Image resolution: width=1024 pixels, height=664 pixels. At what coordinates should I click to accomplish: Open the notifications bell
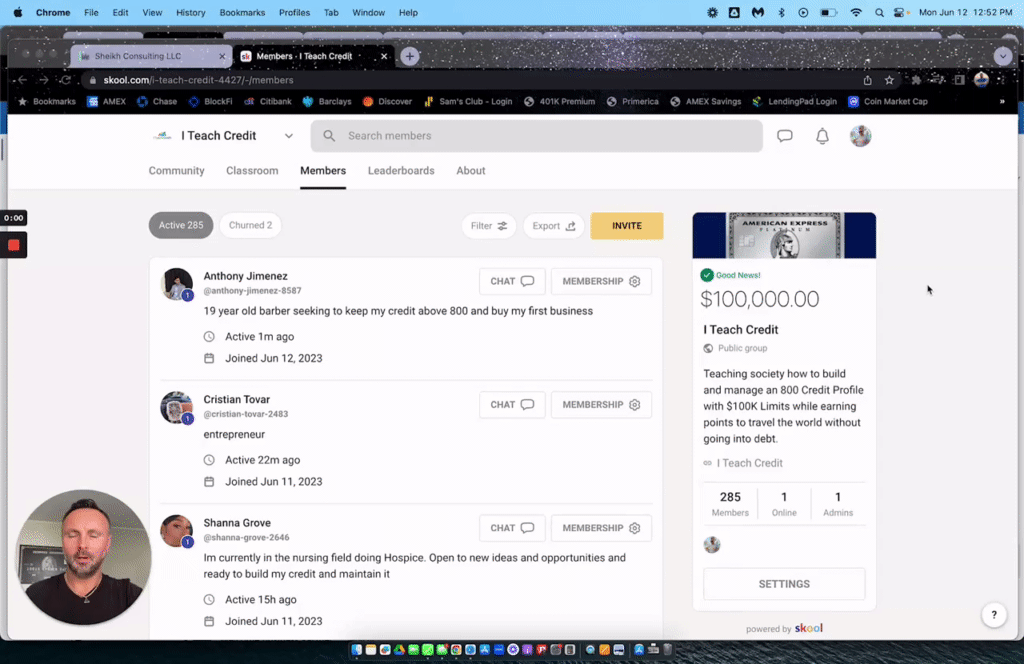pos(822,136)
